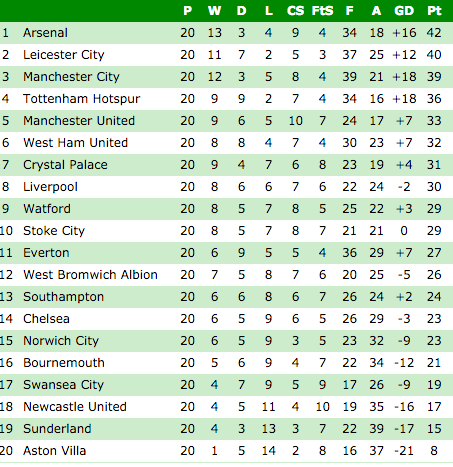Image resolution: width=453 pixels, height=467 pixels.
Task: Select Crystal Palace row name
Action: (65, 165)
